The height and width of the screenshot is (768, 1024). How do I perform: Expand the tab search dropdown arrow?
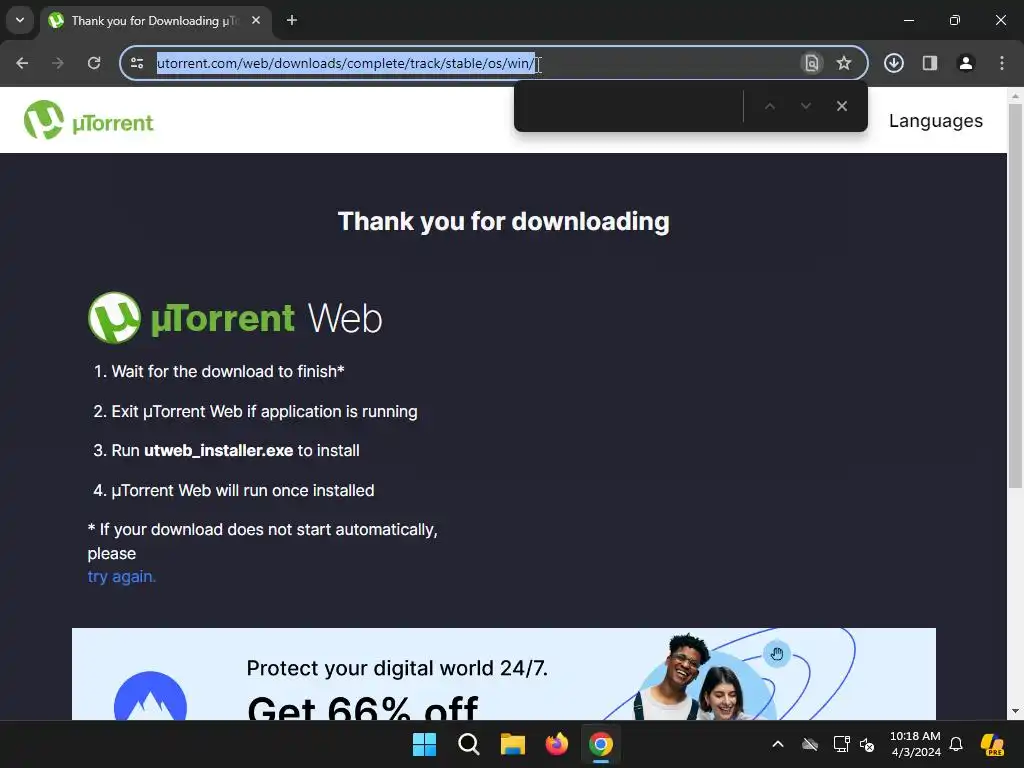pyautogui.click(x=20, y=20)
